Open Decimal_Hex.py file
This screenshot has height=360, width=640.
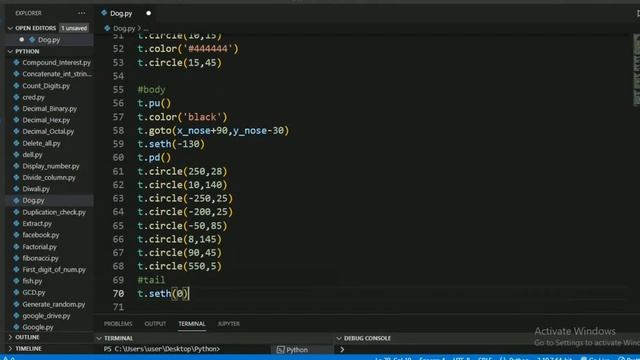coord(46,120)
